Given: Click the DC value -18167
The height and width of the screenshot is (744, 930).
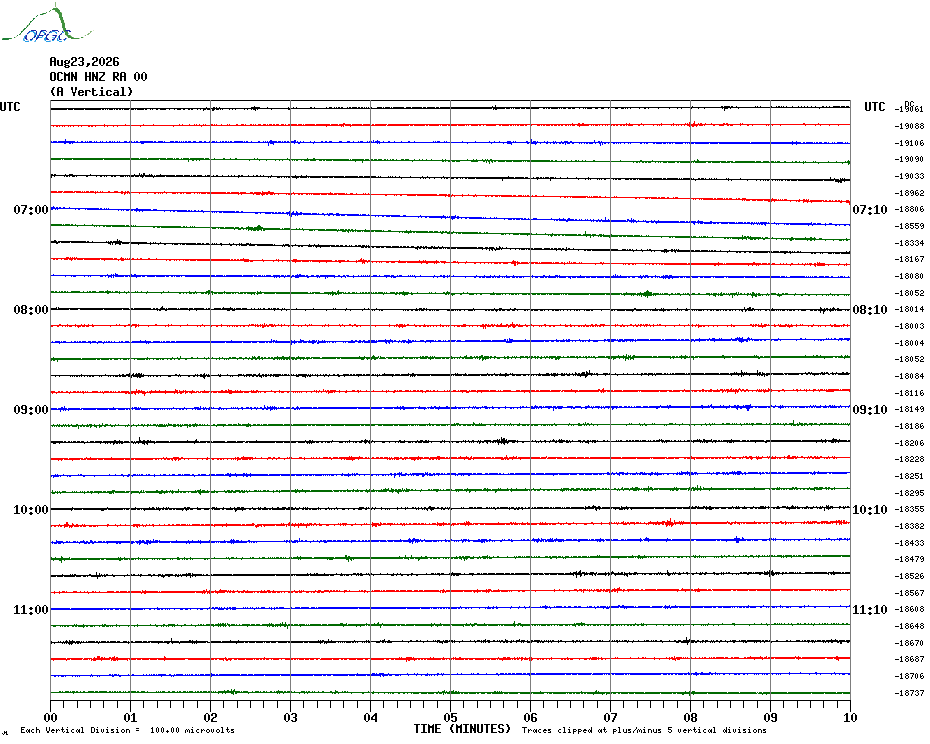Looking at the screenshot, I should (x=909, y=259).
